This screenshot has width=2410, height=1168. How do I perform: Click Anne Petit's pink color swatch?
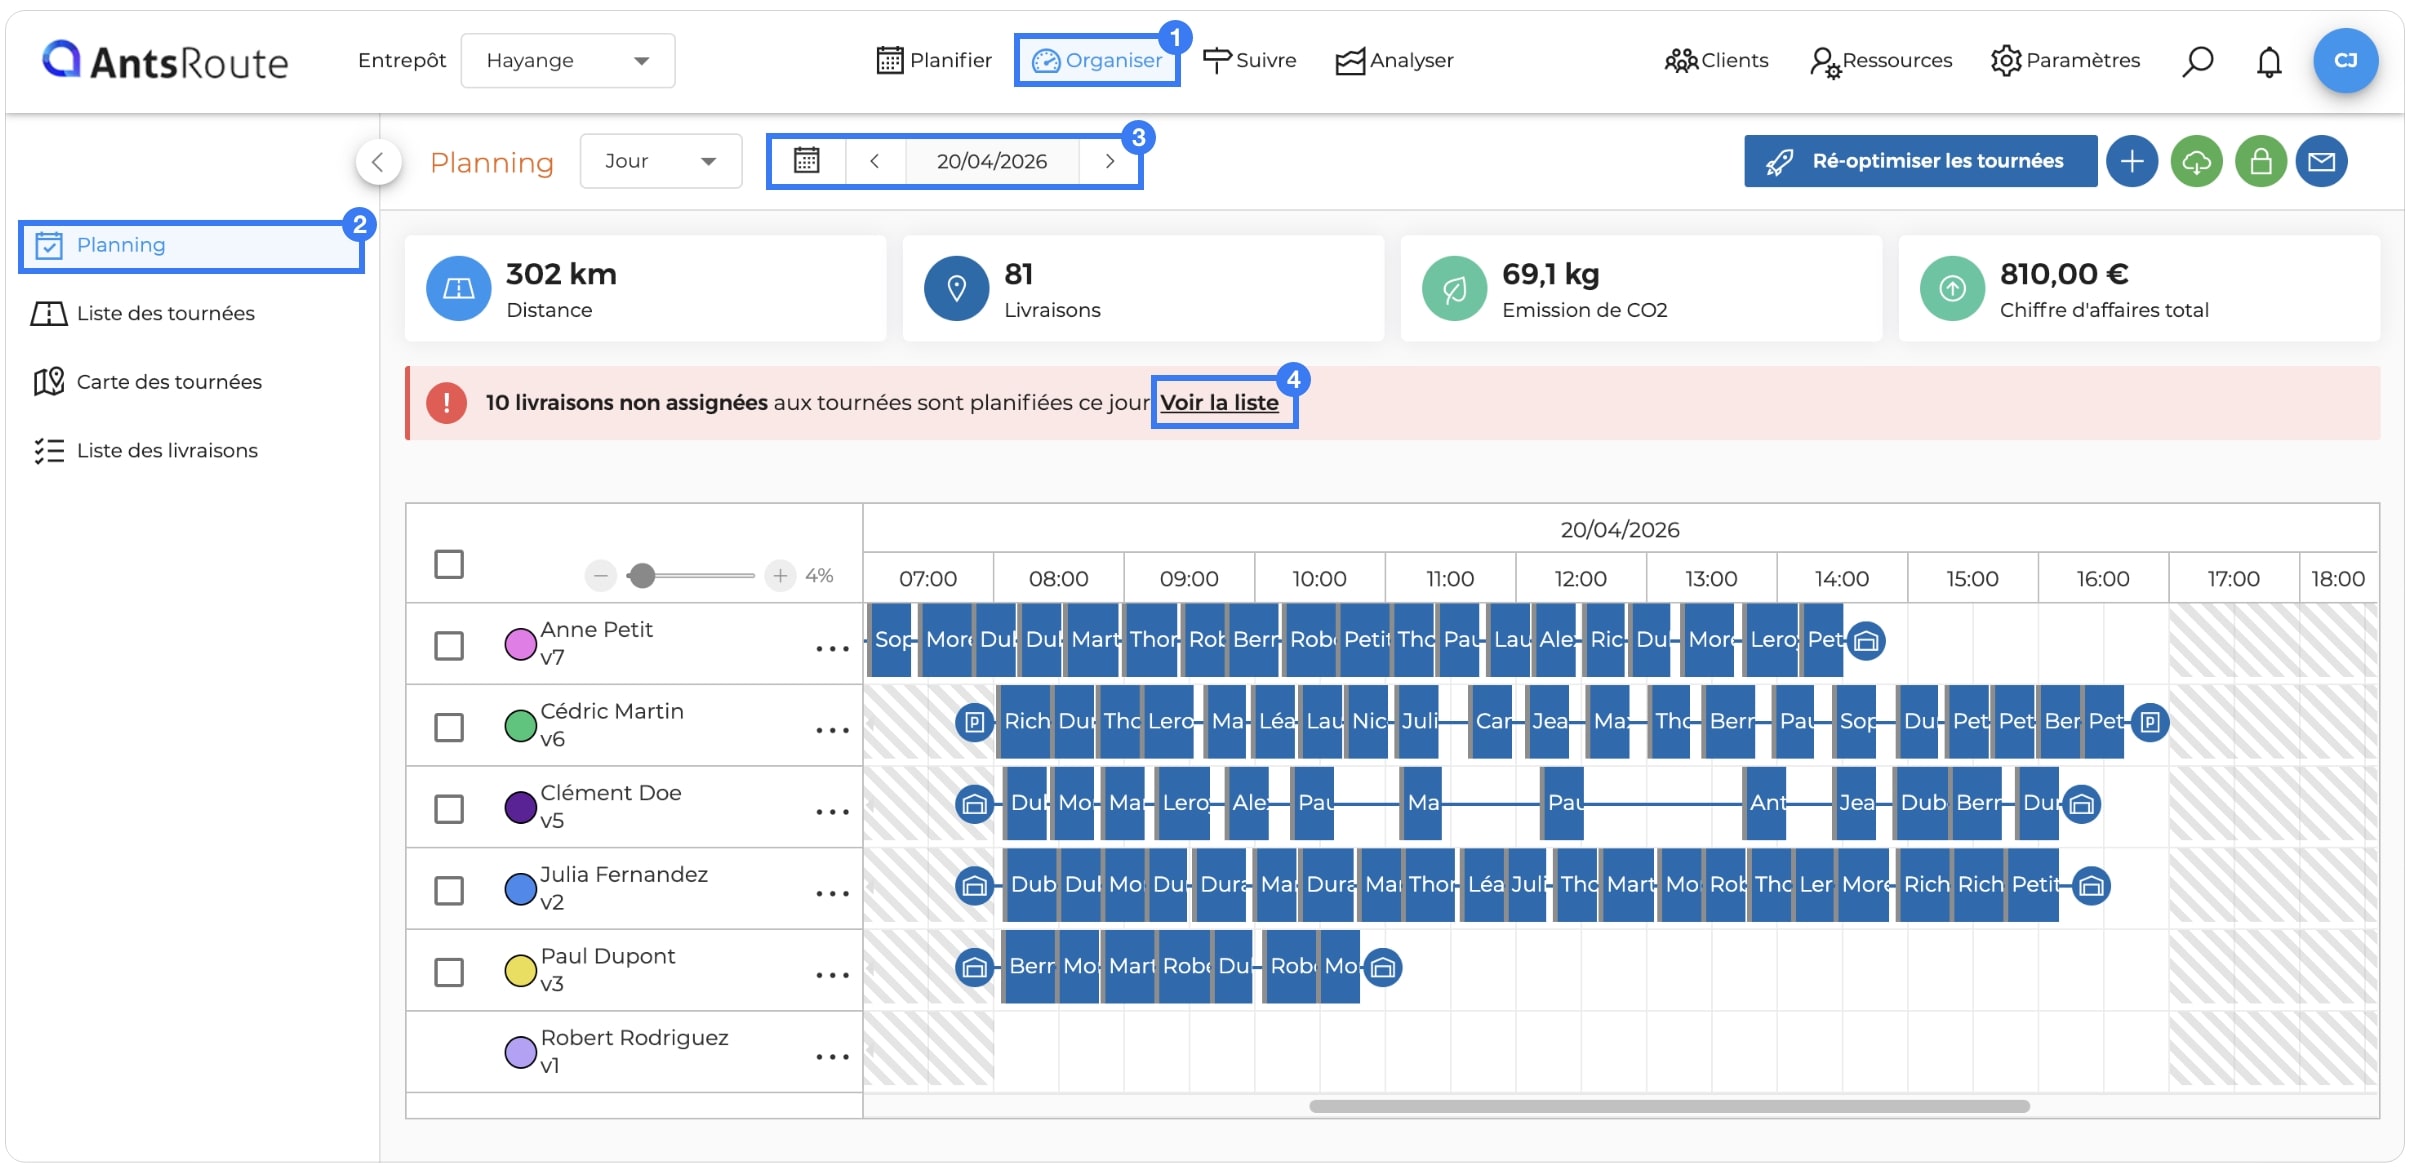pos(520,644)
